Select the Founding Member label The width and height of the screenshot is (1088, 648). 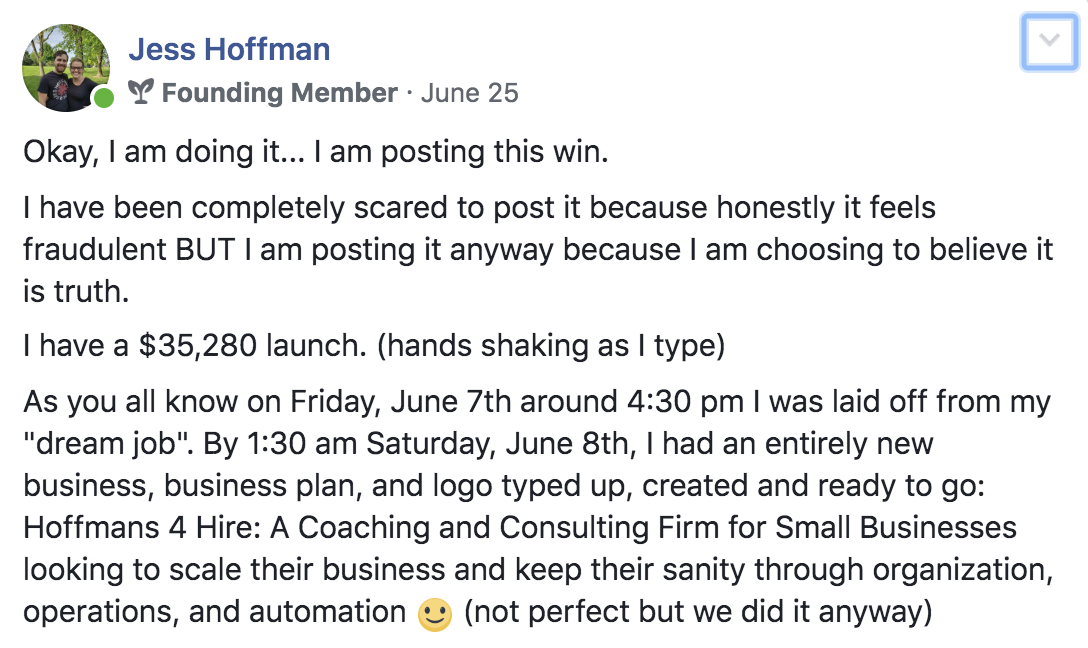pyautogui.click(x=279, y=93)
